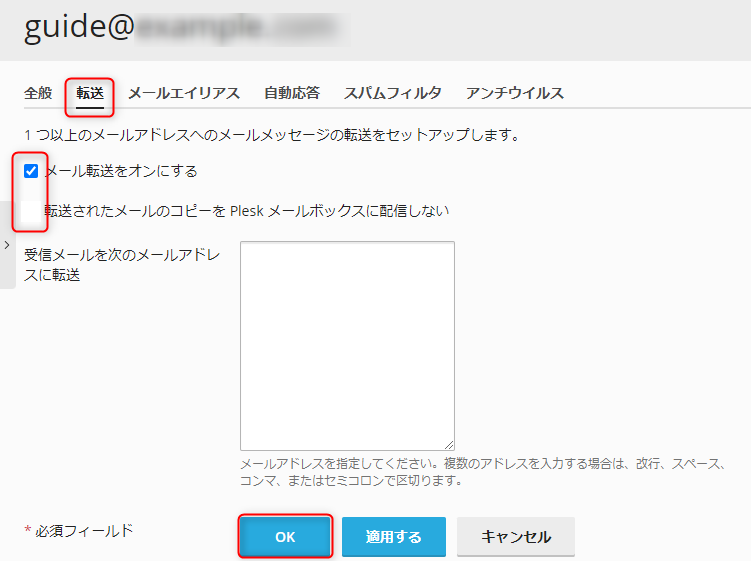Viewport: 751px width, 561px height.
Task: Click the 受信メールを次のメールアドレスに転送 label
Action: click(122, 265)
